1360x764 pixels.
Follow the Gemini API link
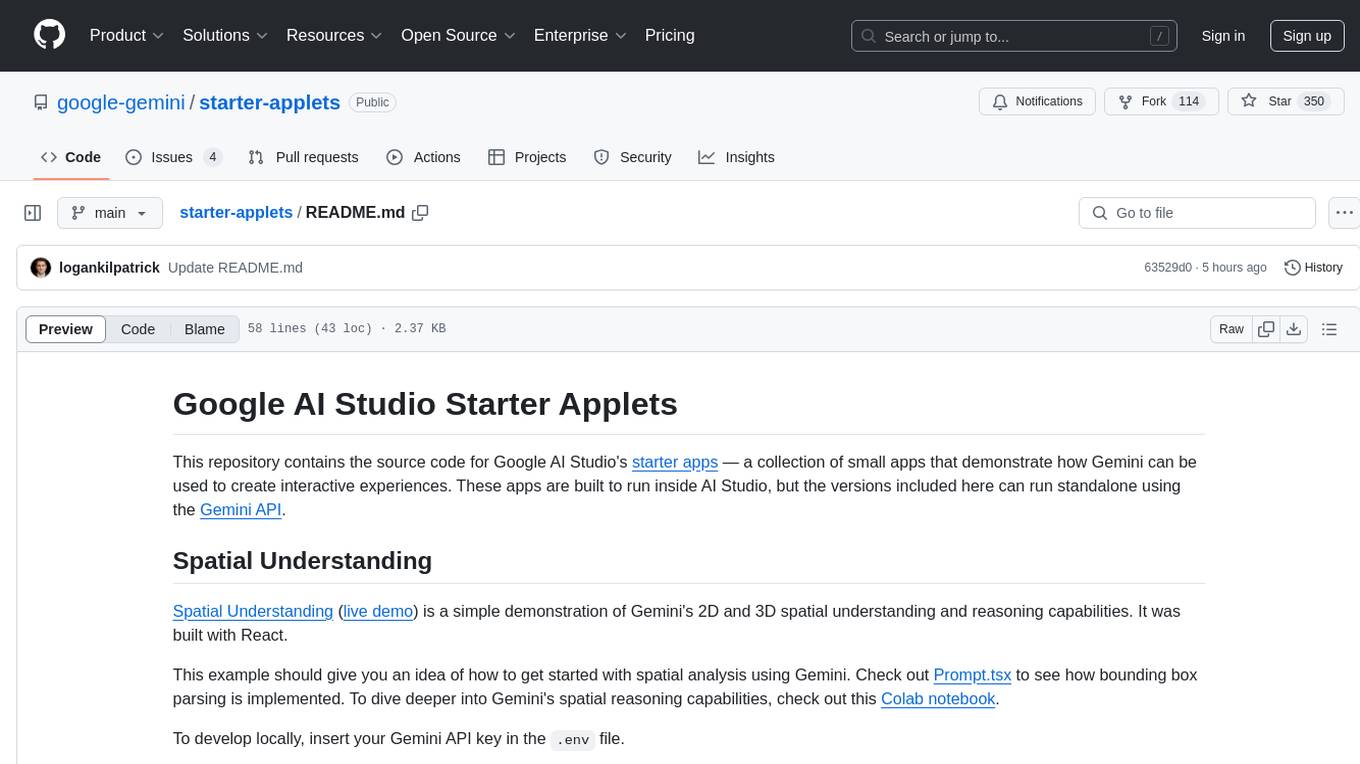(241, 510)
